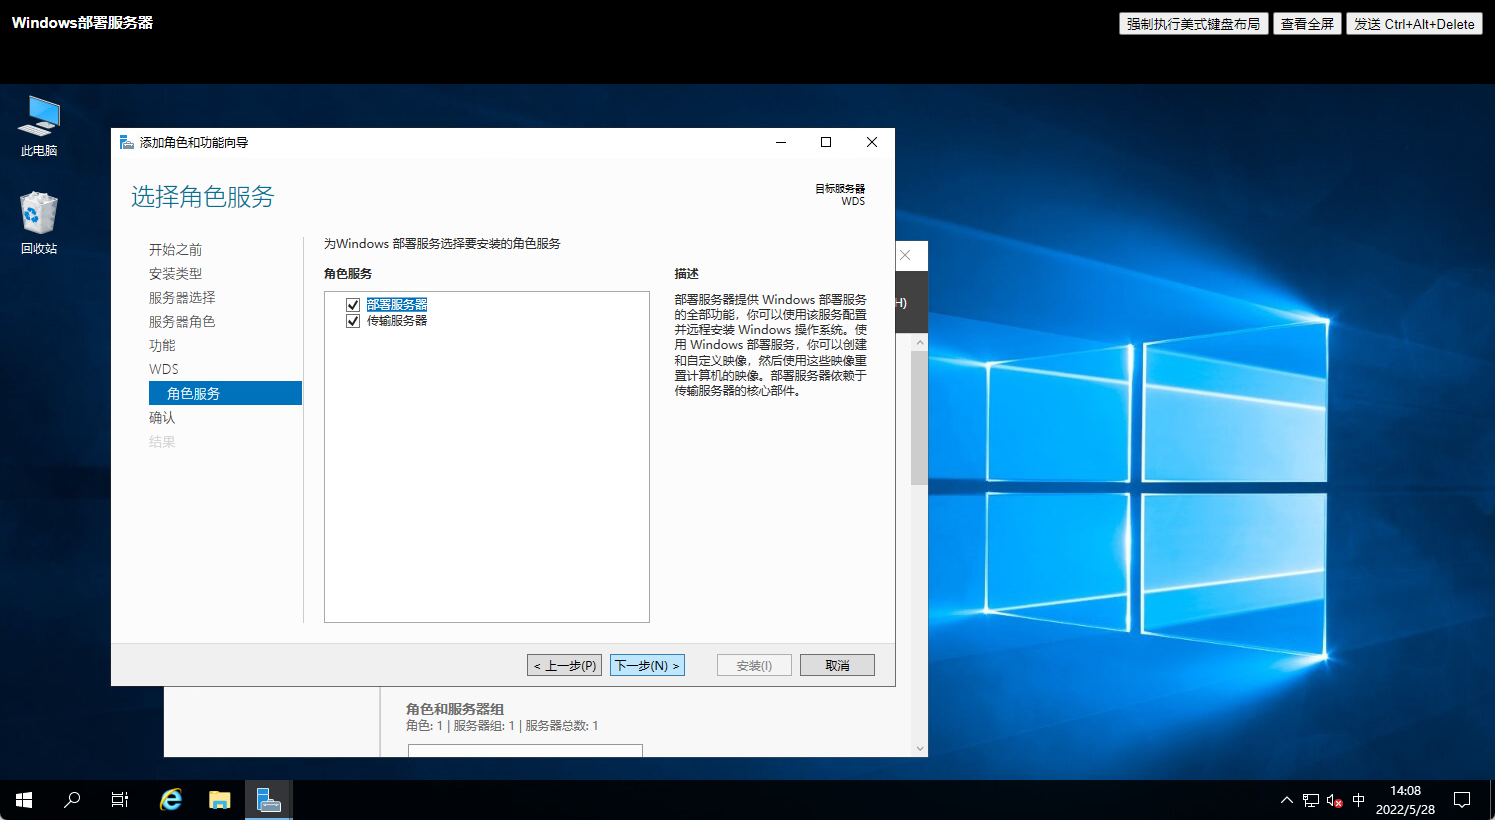Image resolution: width=1495 pixels, height=820 pixels.
Task: Open the Windows Start menu
Action: [x=24, y=800]
